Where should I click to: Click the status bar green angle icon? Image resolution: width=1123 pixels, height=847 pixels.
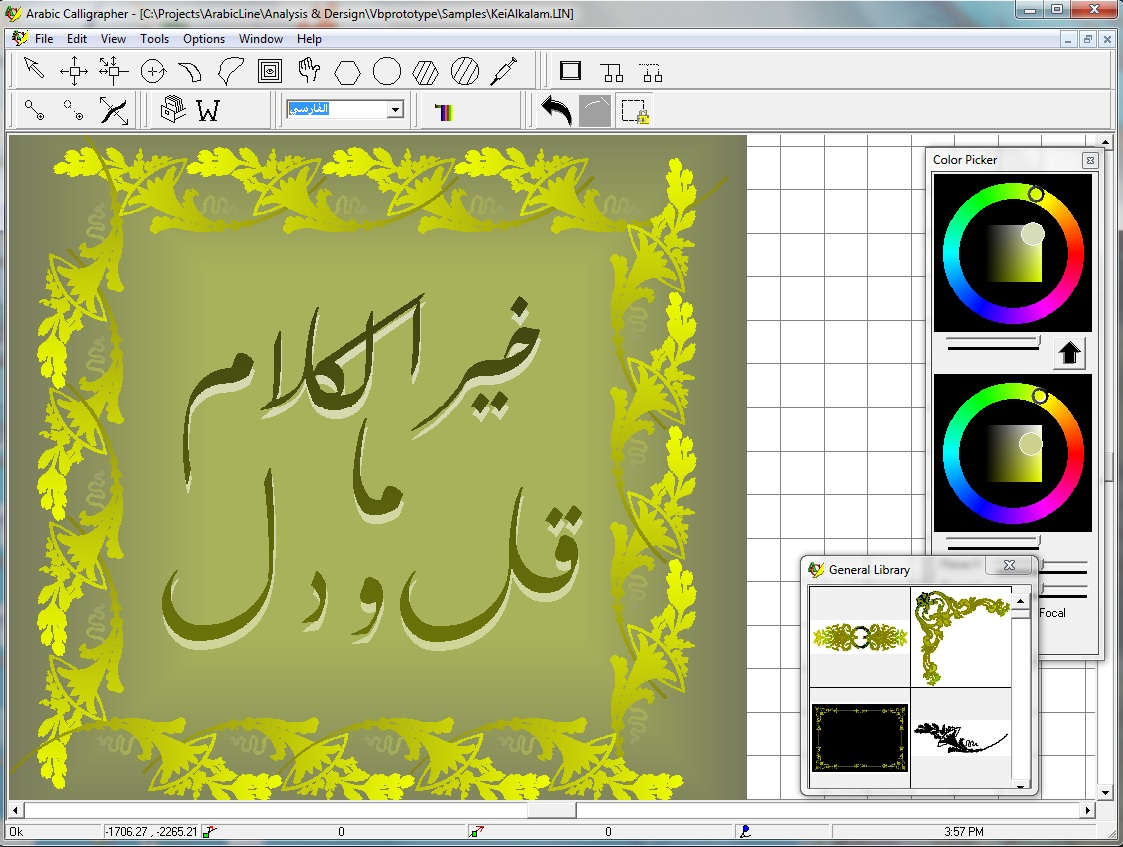(209, 831)
